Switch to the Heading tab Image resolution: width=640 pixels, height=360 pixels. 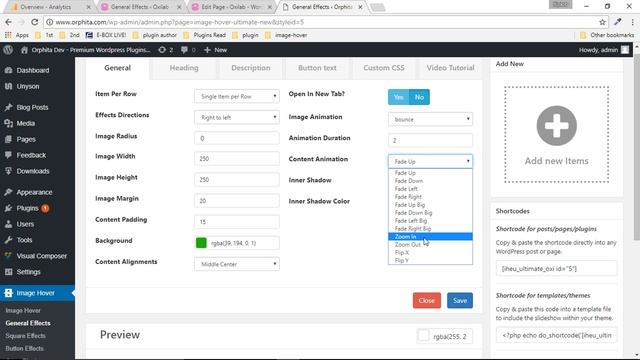click(184, 68)
